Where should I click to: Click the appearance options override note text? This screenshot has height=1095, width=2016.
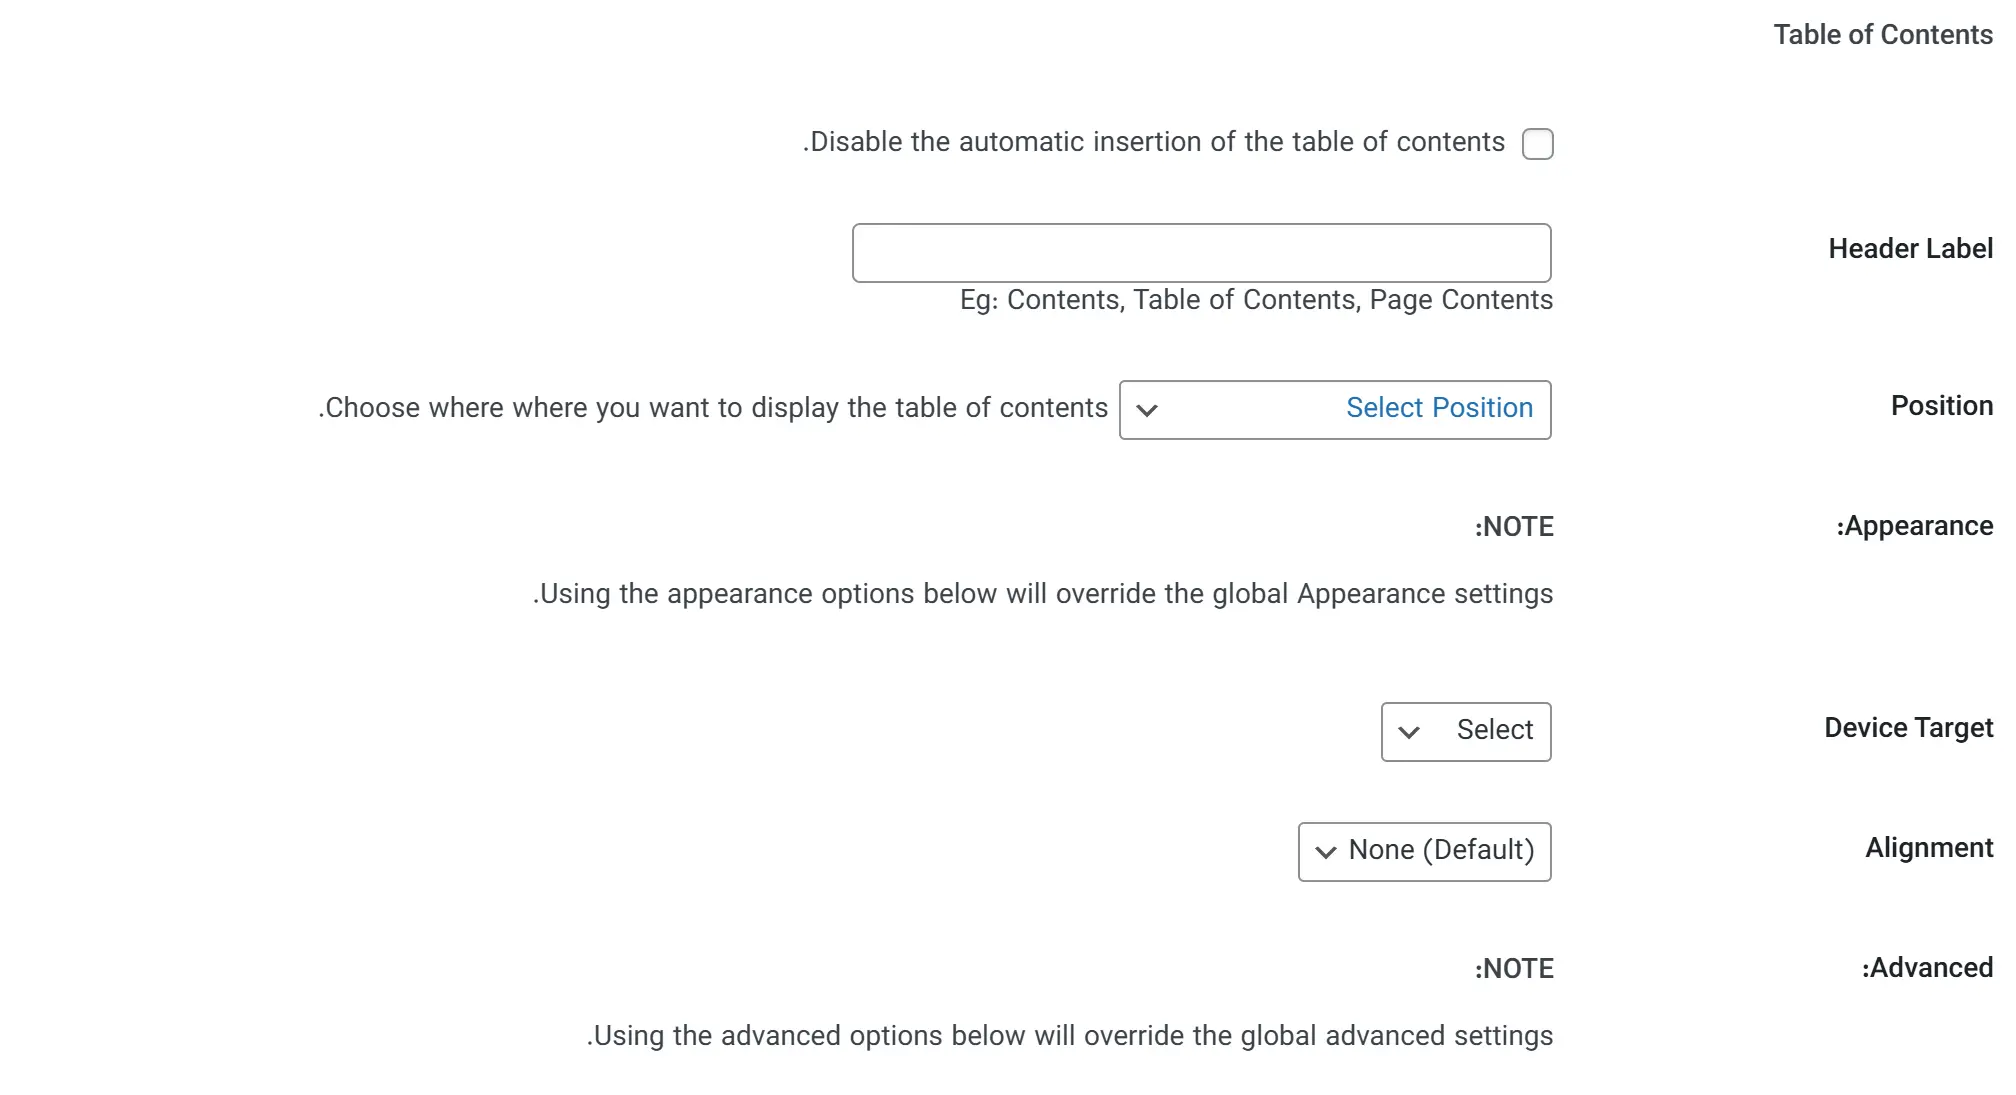tap(1042, 594)
